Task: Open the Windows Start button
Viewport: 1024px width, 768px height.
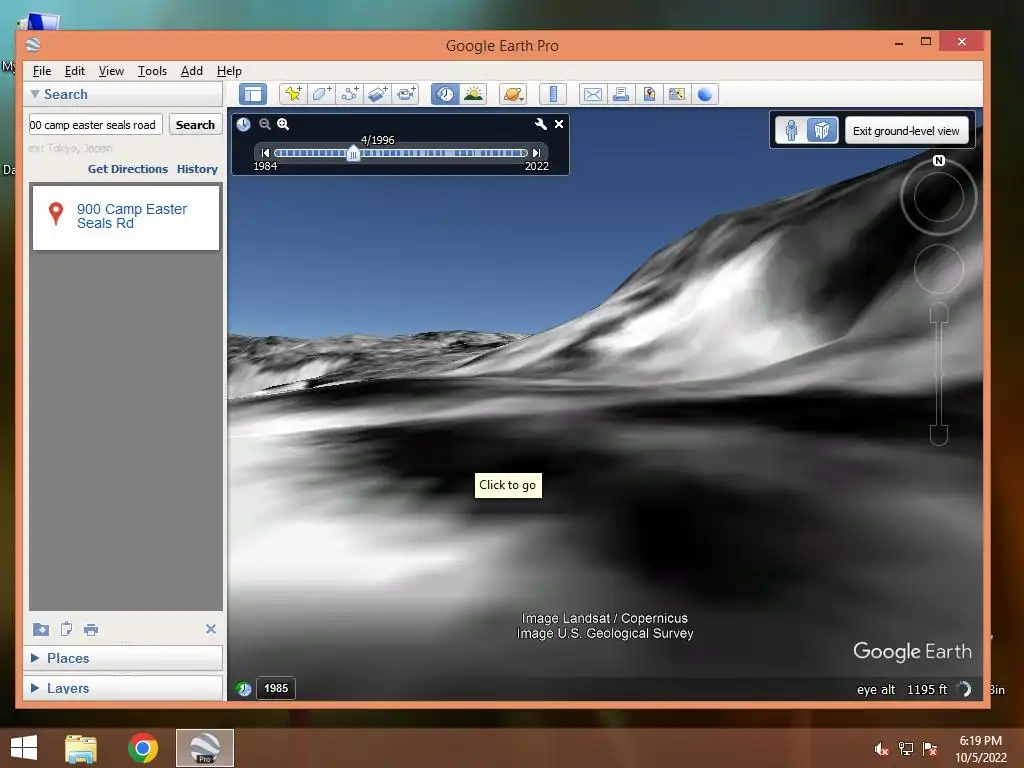Action: 24,748
